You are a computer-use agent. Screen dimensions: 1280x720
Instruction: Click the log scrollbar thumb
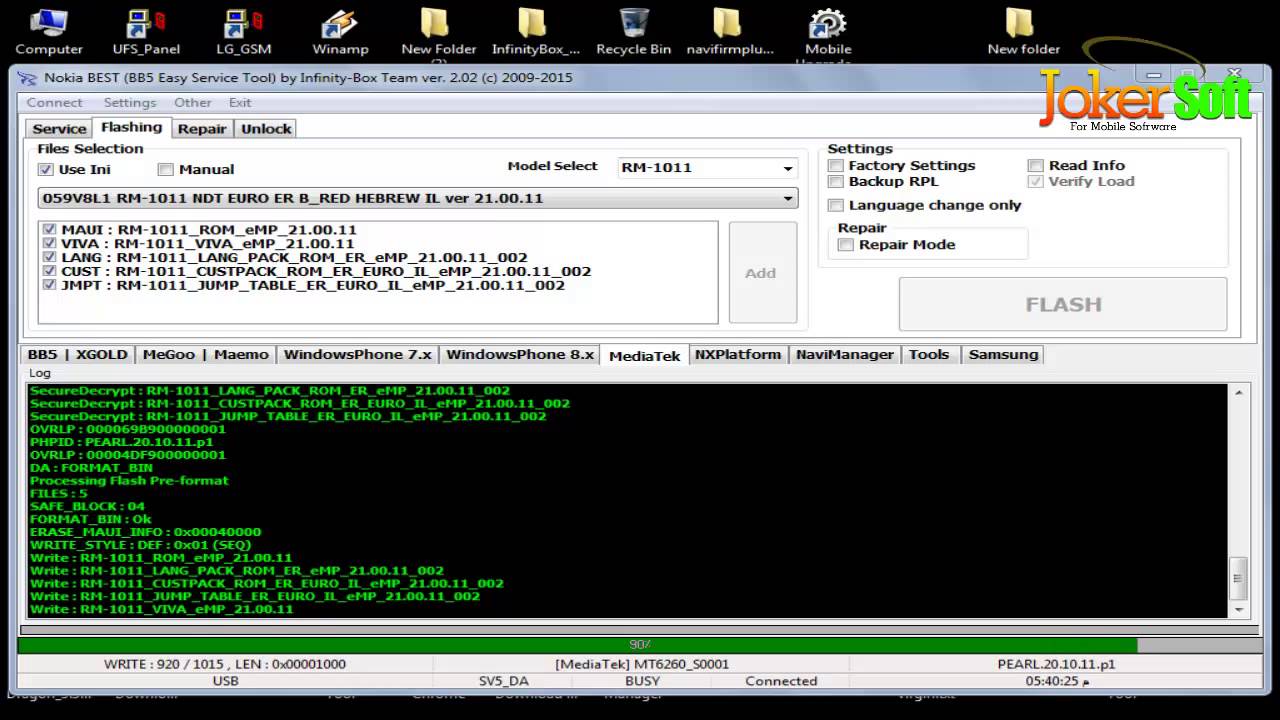pos(1239,578)
